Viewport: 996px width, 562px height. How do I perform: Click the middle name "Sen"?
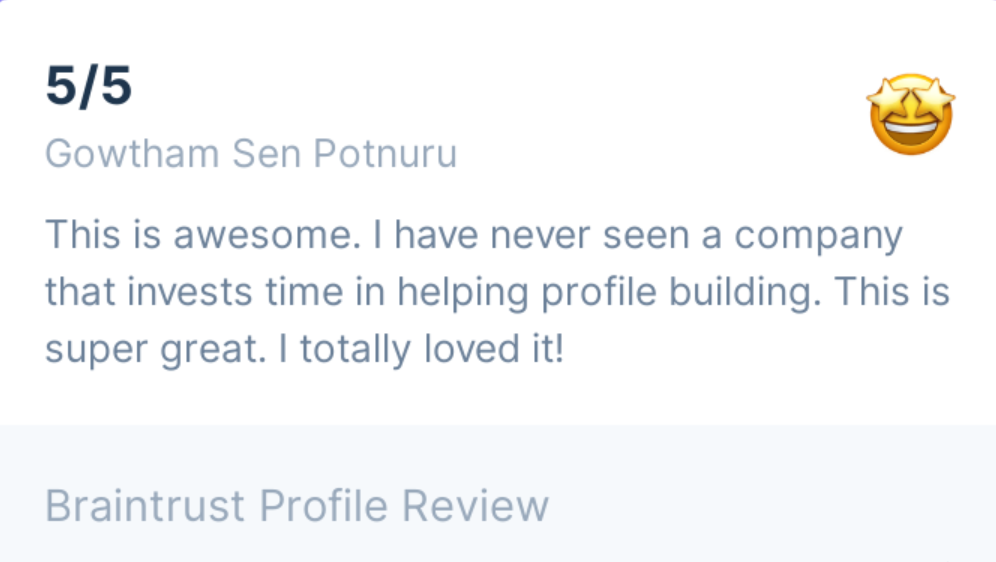pyautogui.click(x=266, y=154)
